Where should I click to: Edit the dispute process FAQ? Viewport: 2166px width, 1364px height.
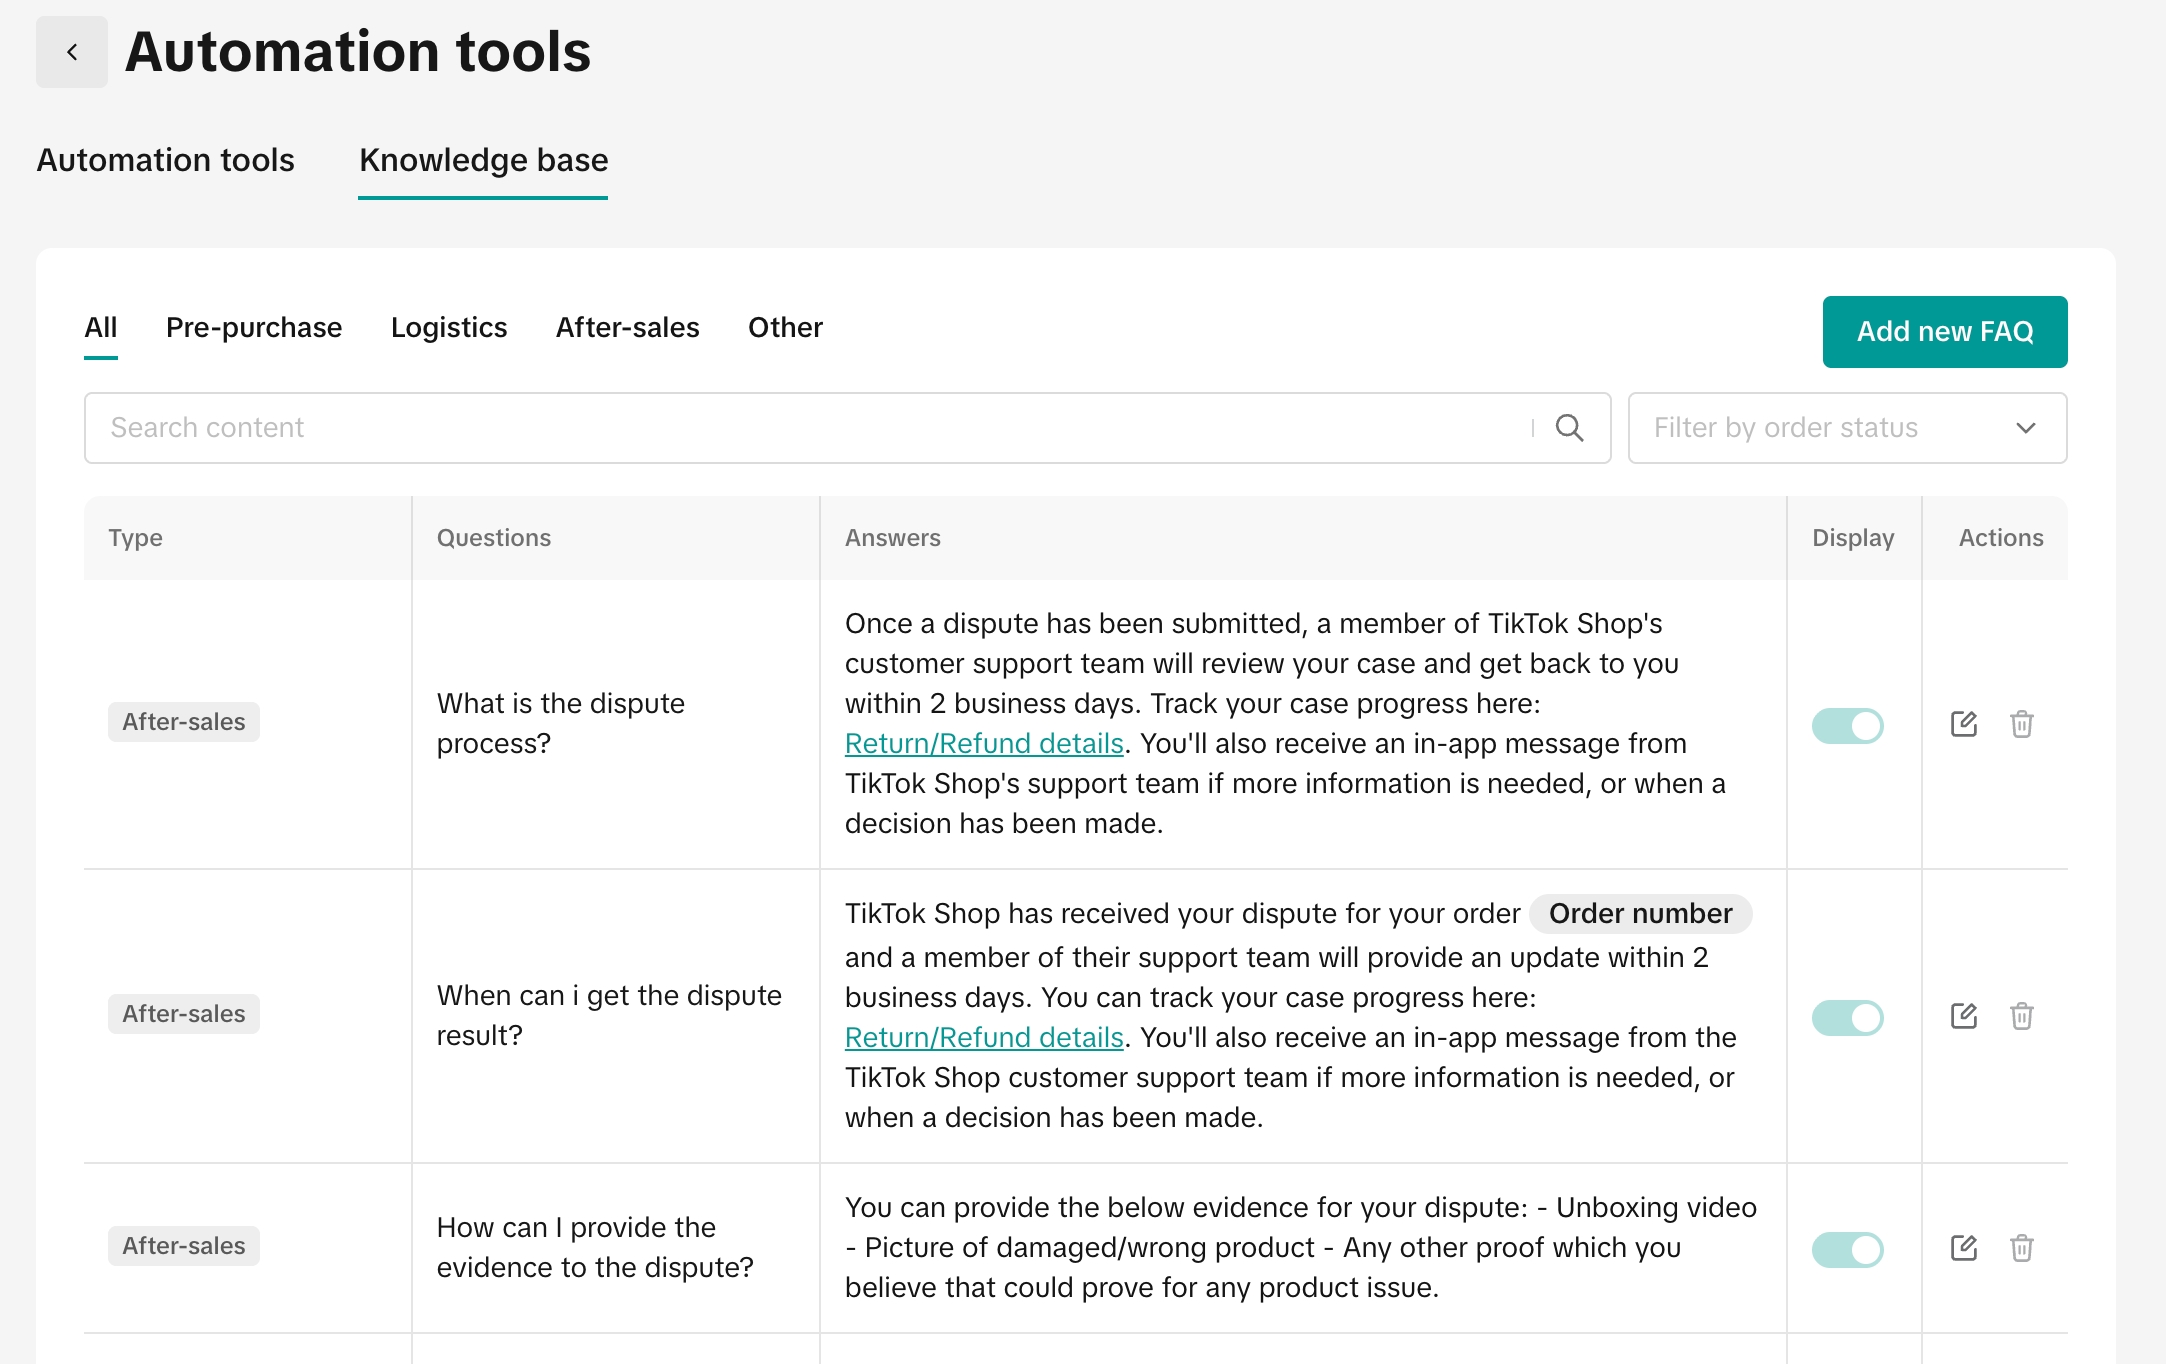click(x=1964, y=724)
